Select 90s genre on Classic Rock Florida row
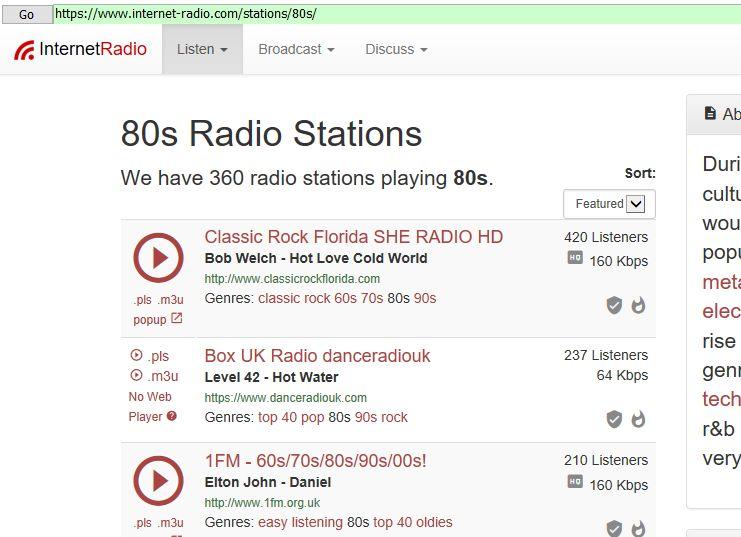741x537 pixels. (425, 299)
